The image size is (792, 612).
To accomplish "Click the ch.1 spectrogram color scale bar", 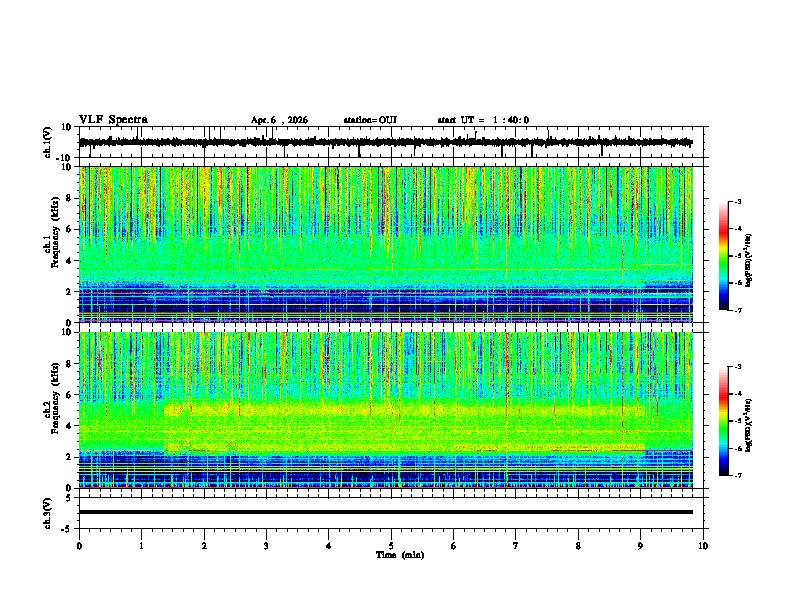I will coord(723,256).
